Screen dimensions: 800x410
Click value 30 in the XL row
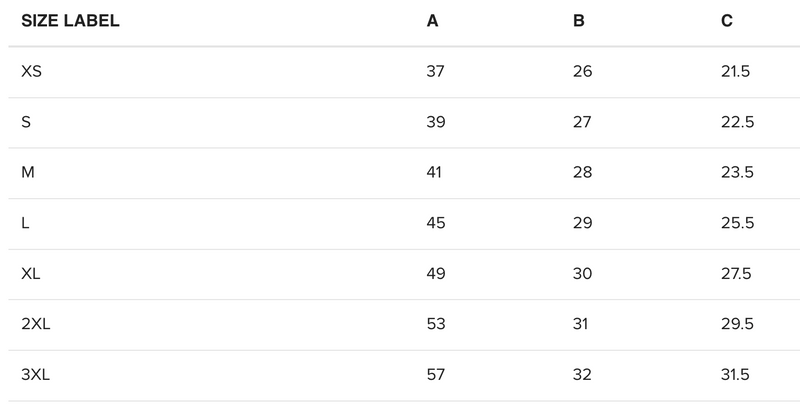(582, 274)
